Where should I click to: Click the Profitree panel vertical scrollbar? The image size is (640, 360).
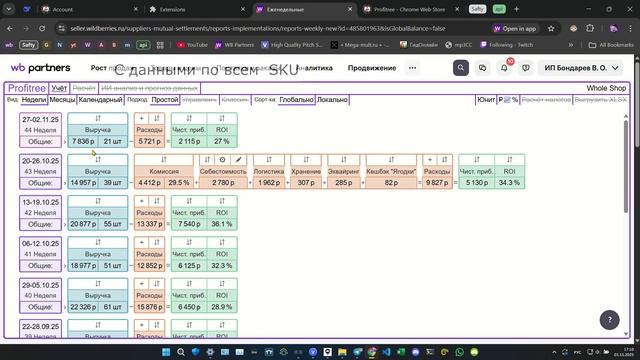(626, 166)
